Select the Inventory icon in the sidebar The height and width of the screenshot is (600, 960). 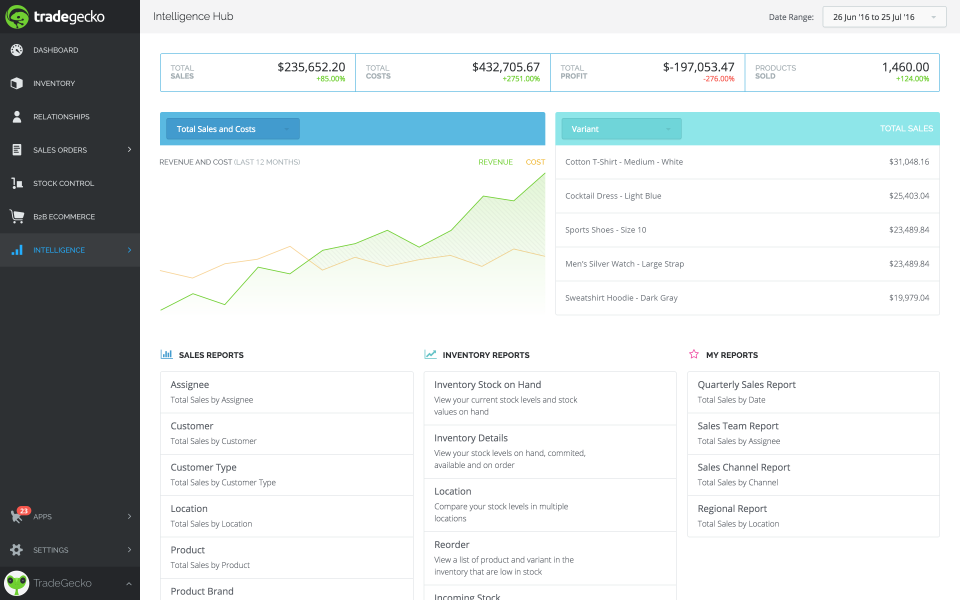point(18,83)
